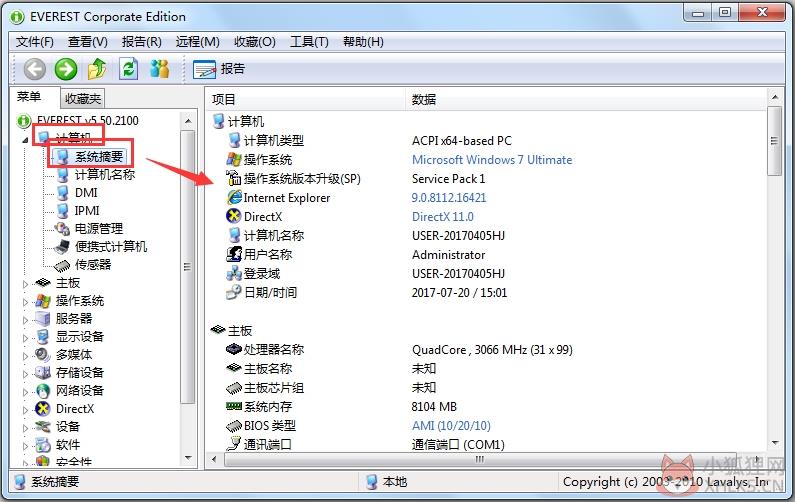Image resolution: width=795 pixels, height=502 pixels.
Task: Click the green Forward arrow icon
Action: pyautogui.click(x=66, y=69)
